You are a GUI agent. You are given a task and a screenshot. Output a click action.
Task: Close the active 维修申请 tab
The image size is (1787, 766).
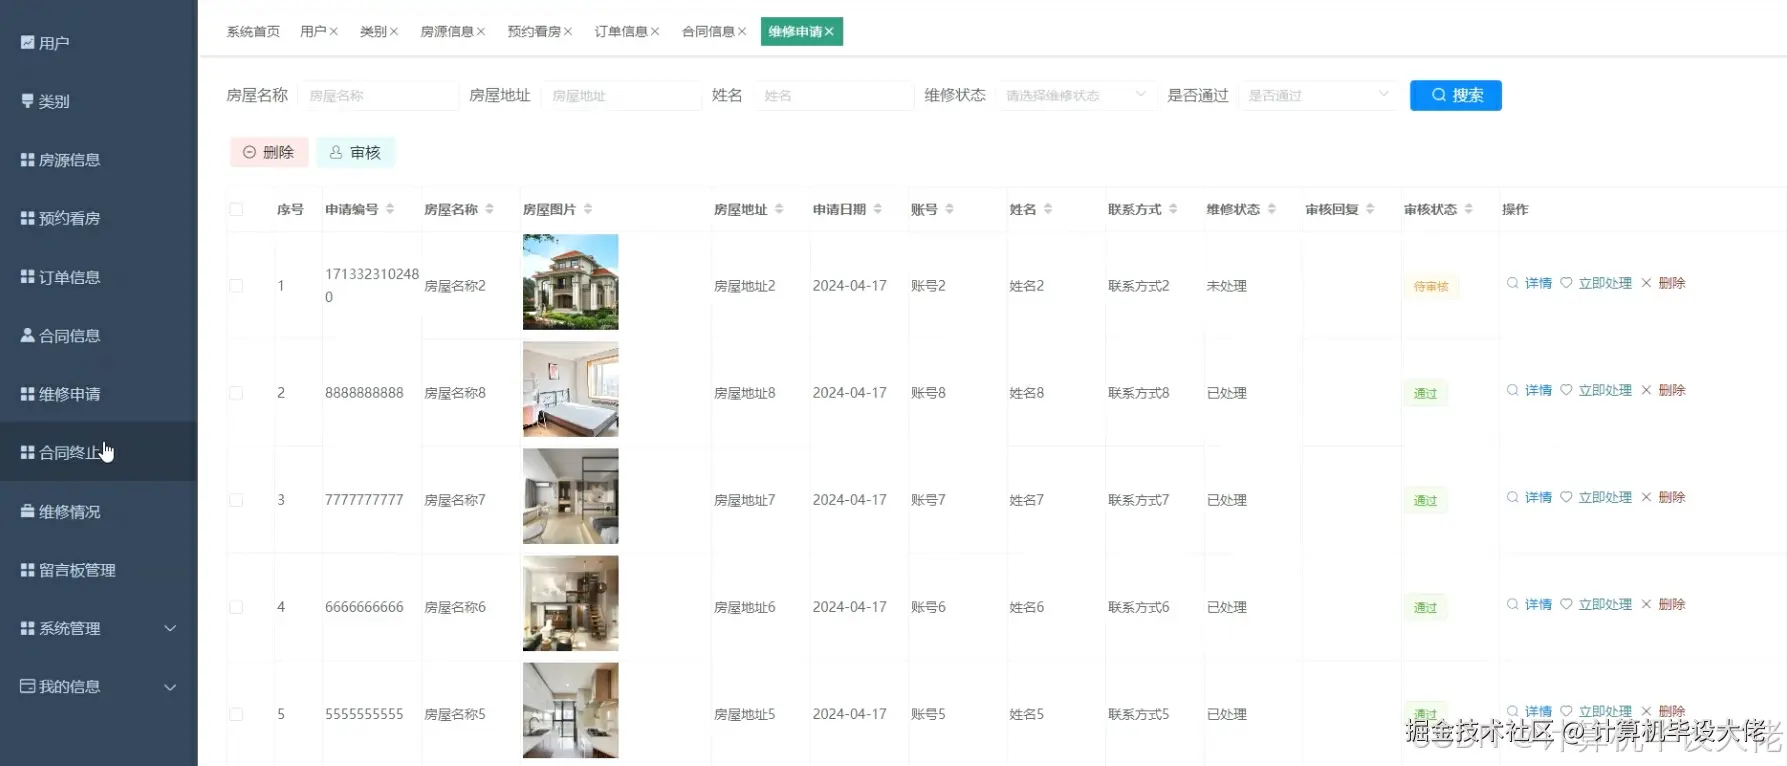829,32
